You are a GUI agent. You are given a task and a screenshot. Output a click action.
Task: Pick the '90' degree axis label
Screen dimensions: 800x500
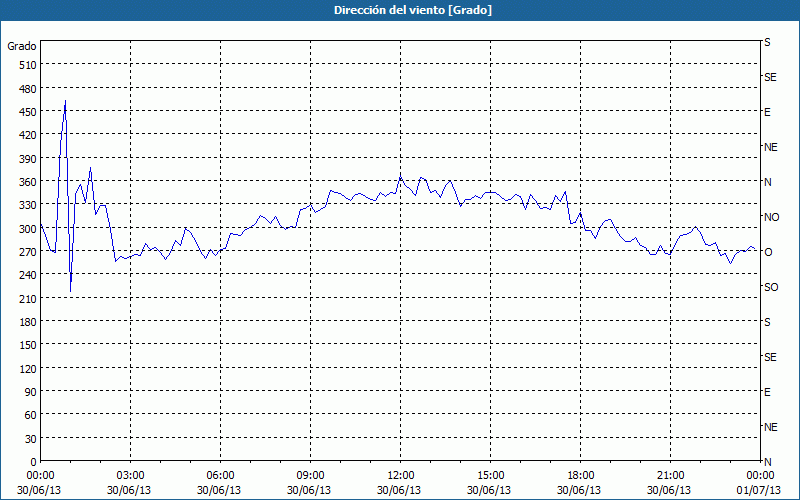(31, 392)
